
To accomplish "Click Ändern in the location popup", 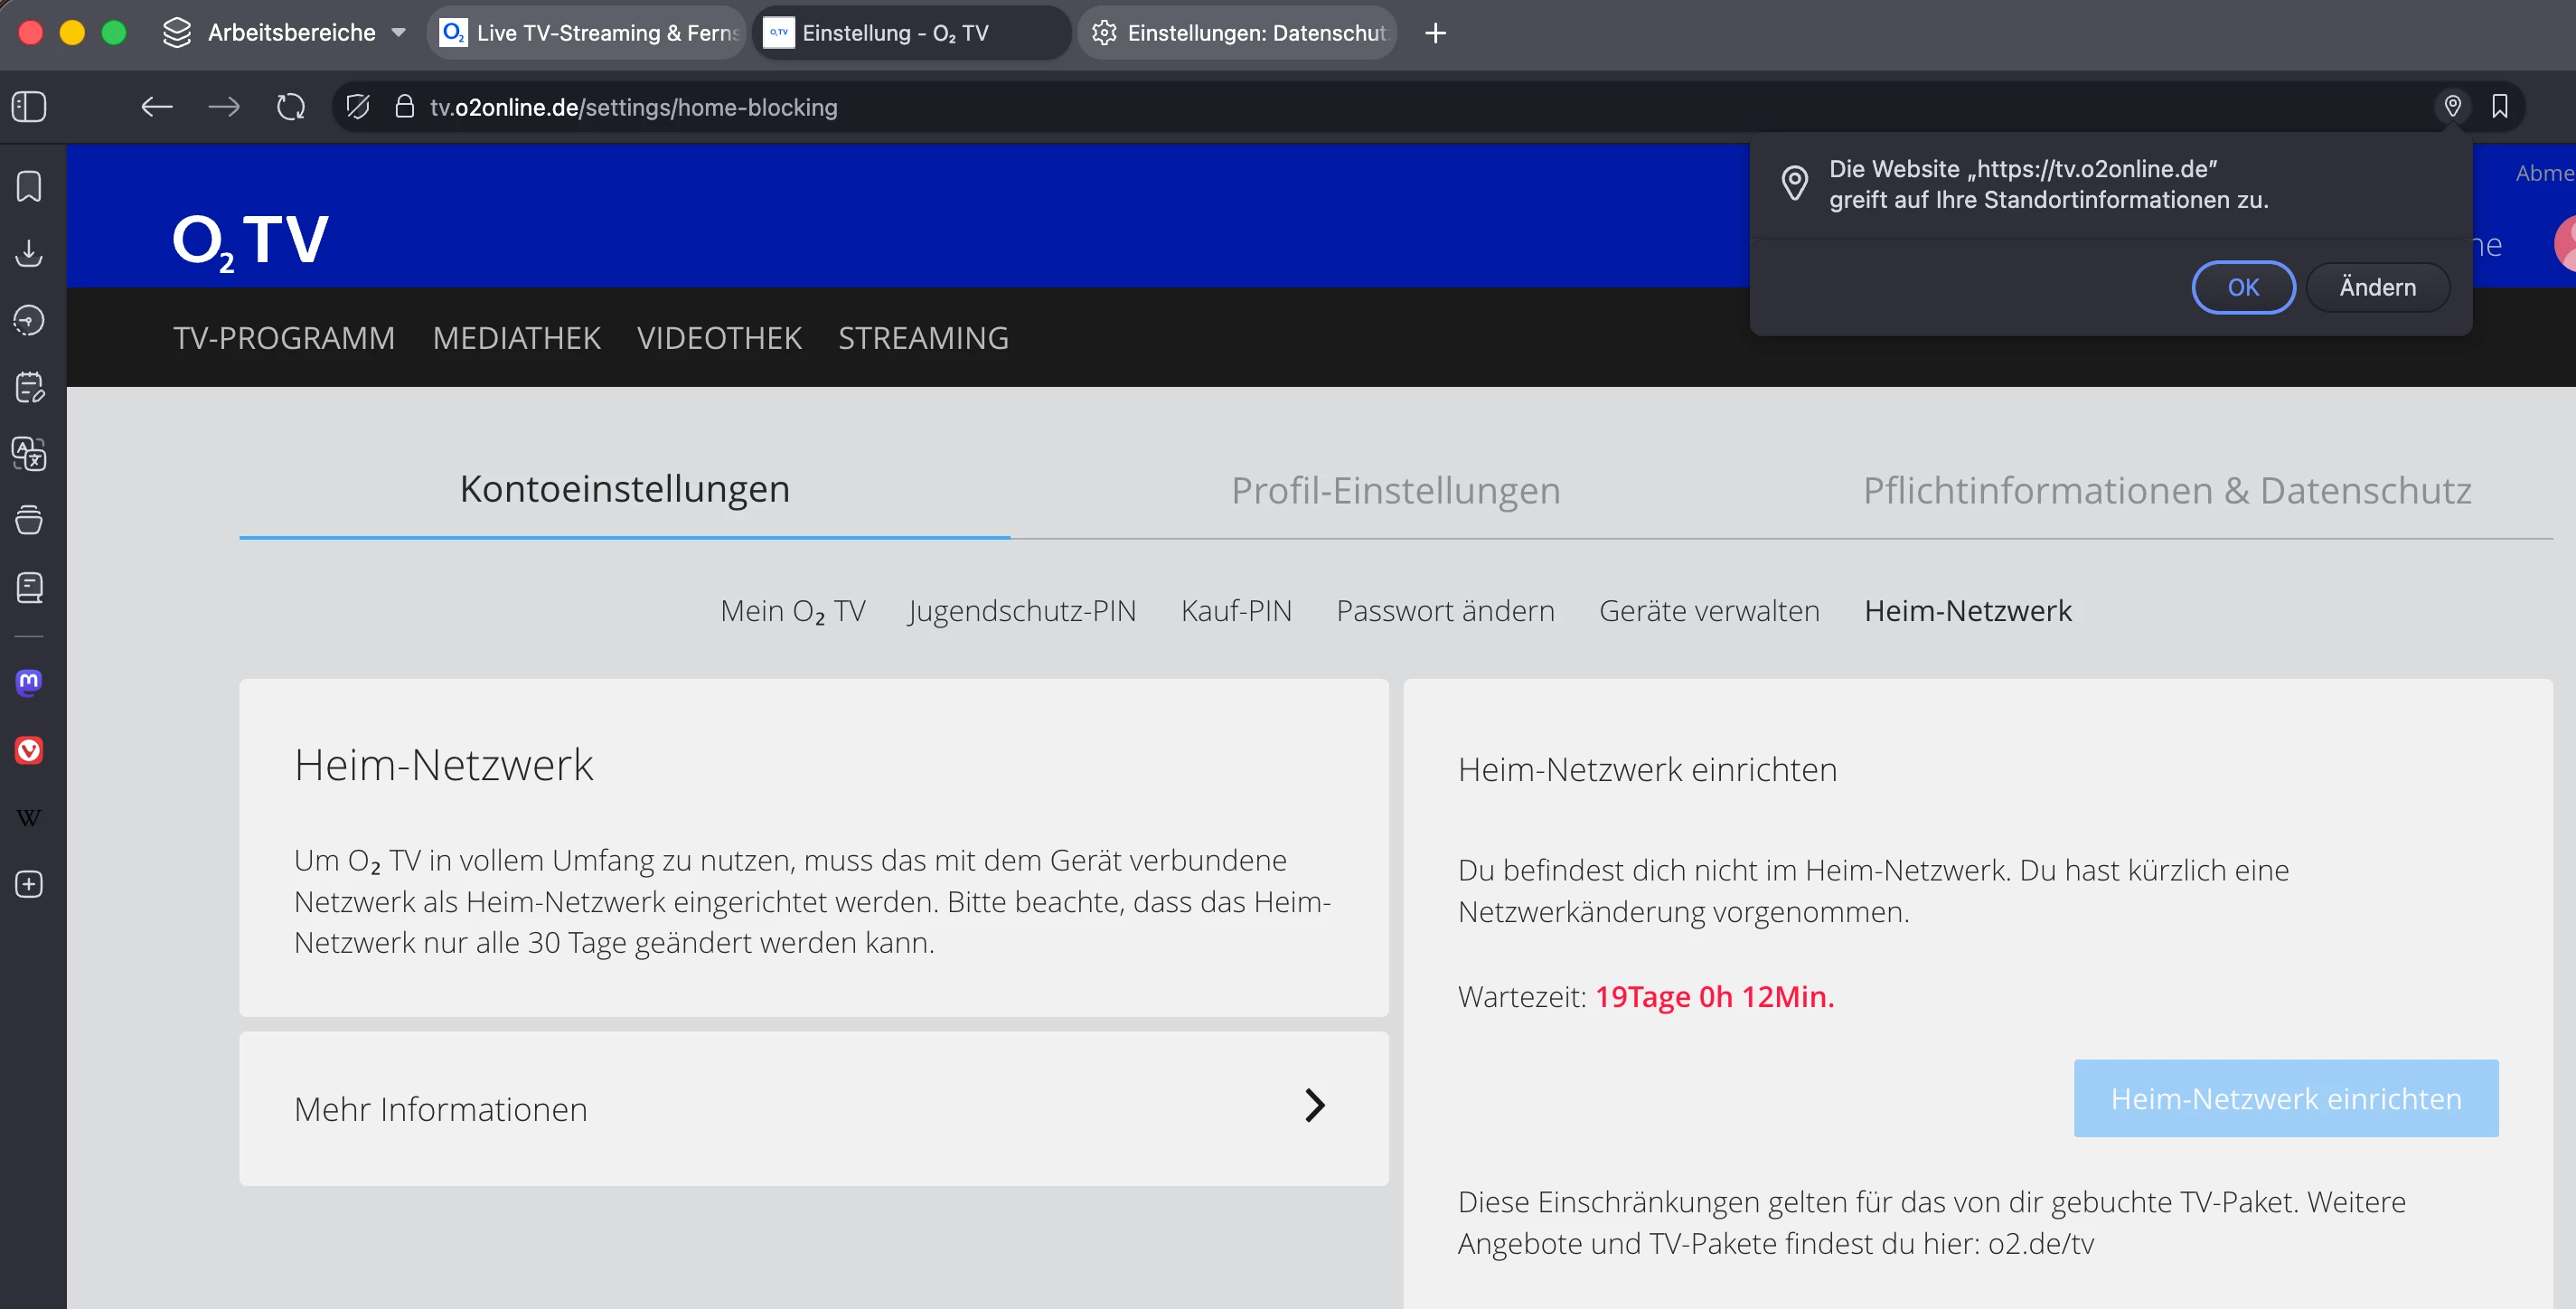I will [2377, 287].
